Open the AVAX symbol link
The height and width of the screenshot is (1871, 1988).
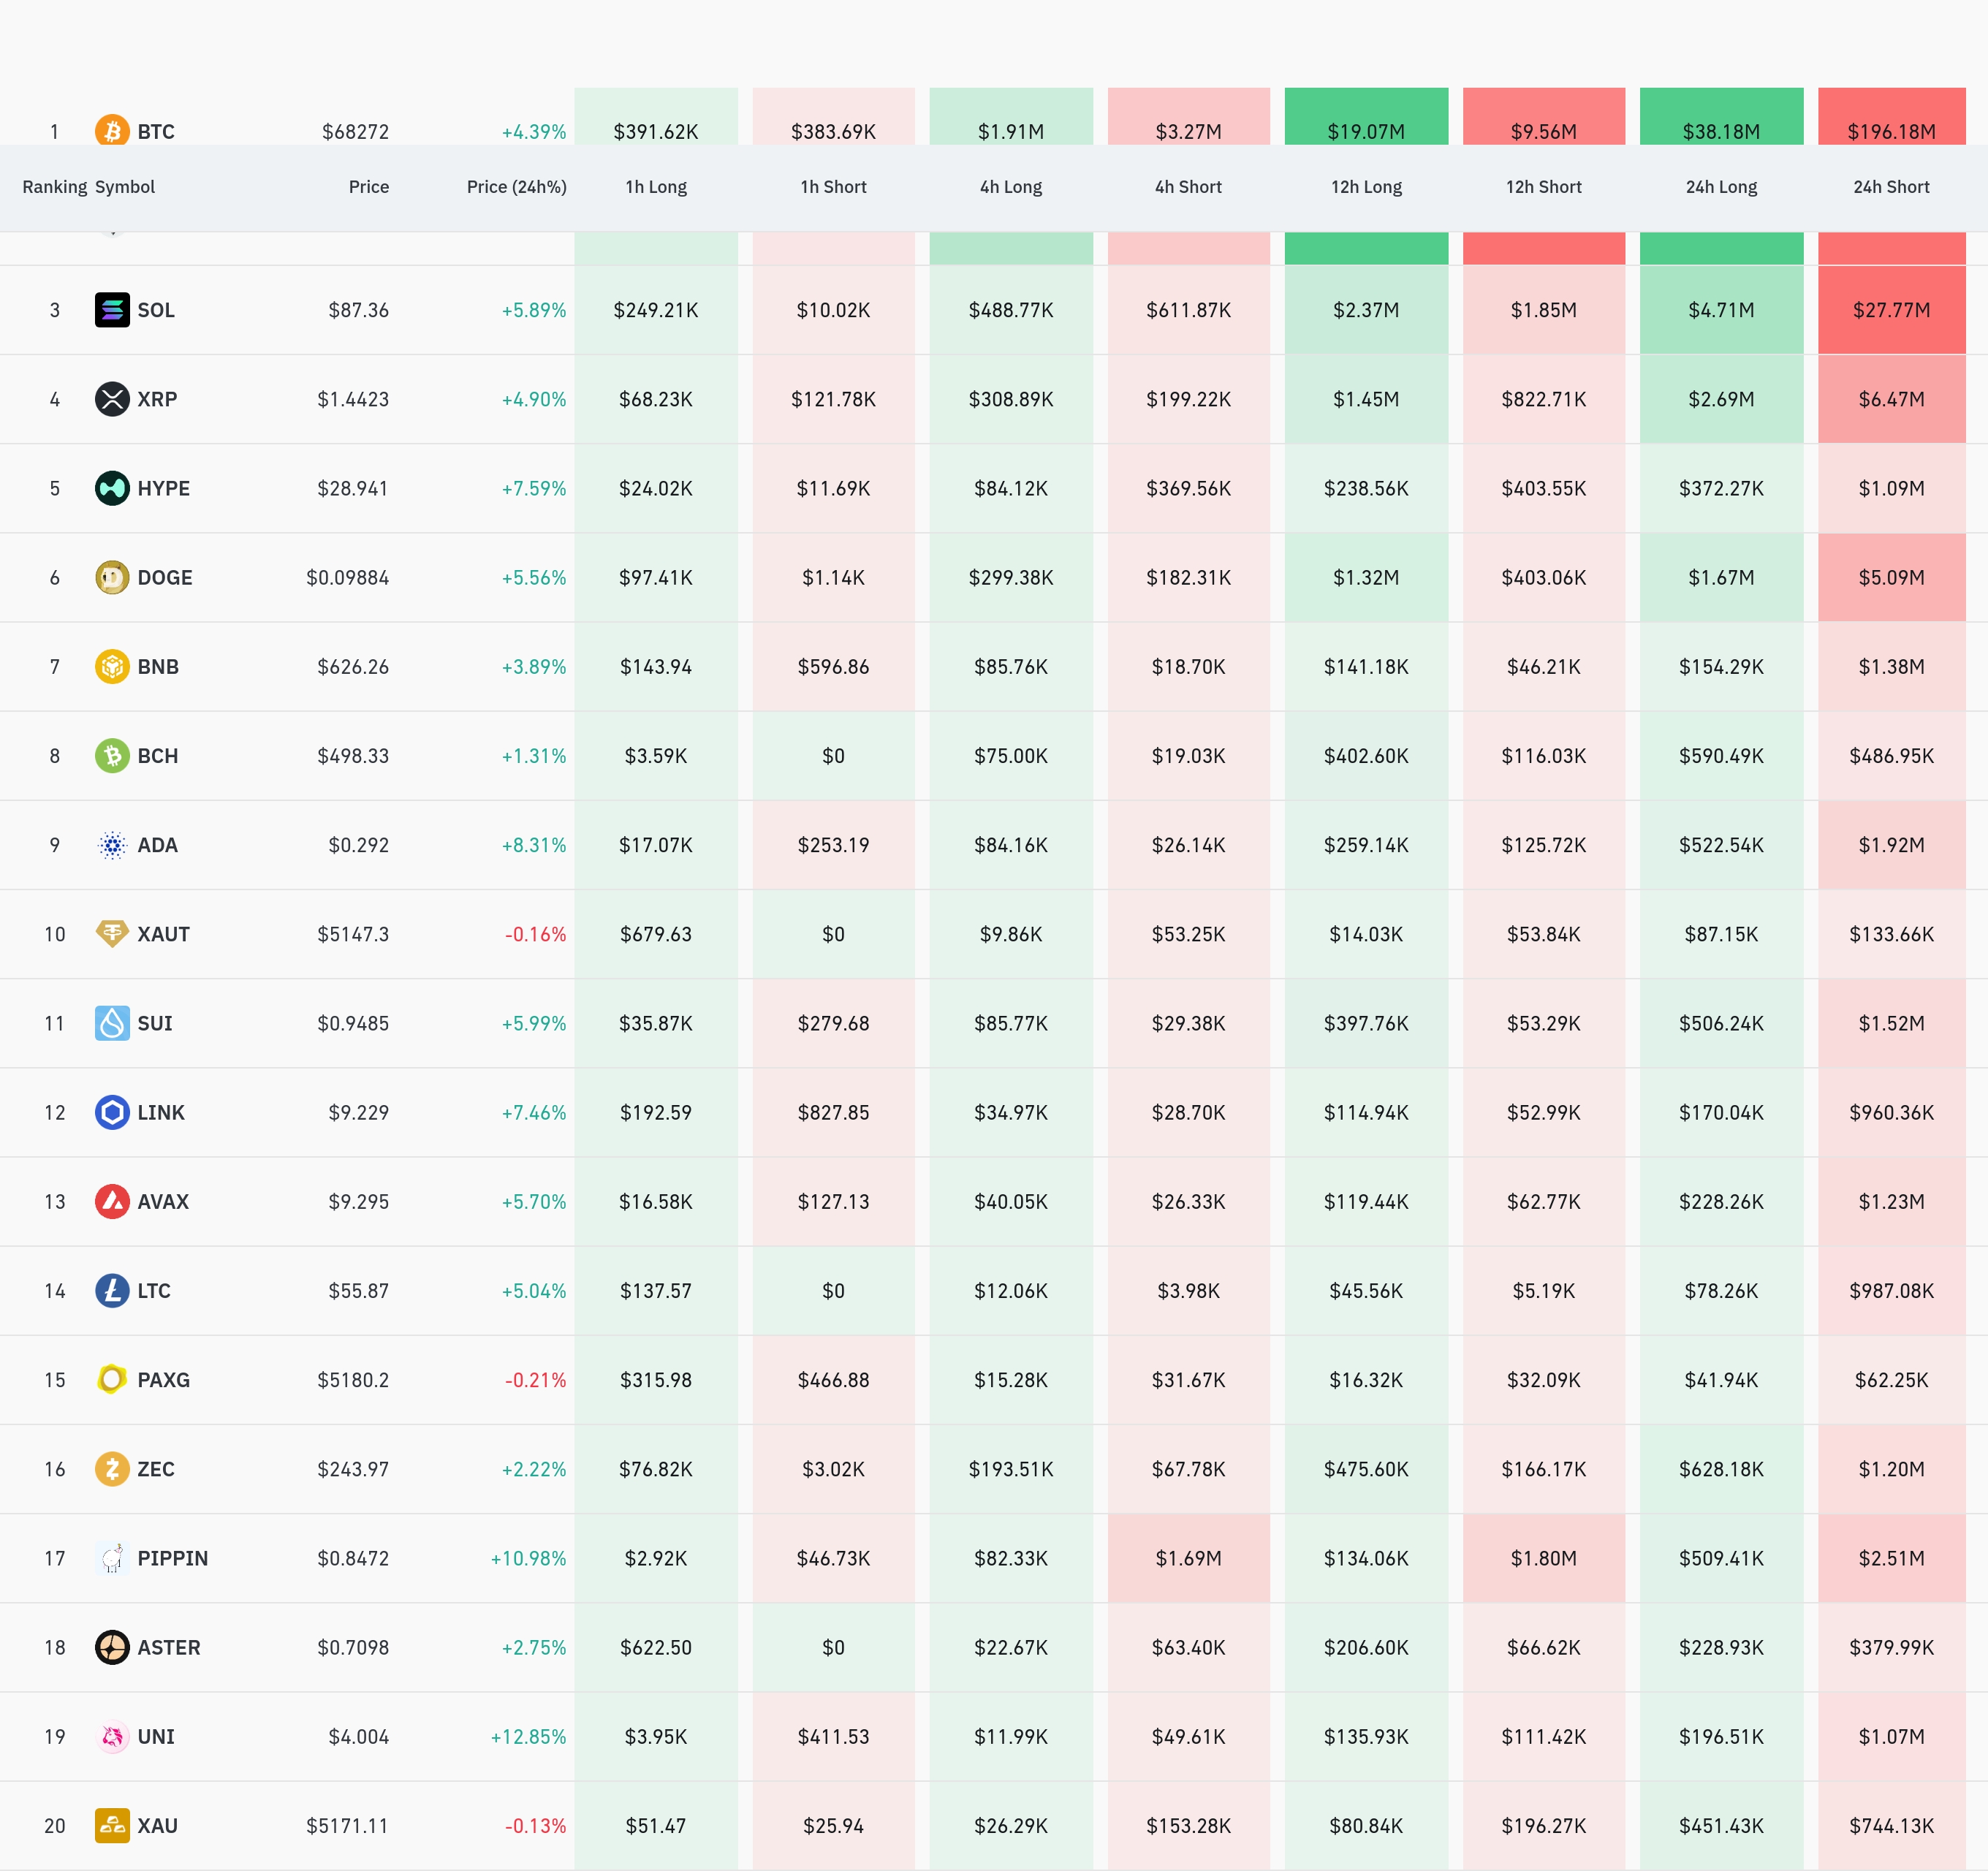point(163,1201)
